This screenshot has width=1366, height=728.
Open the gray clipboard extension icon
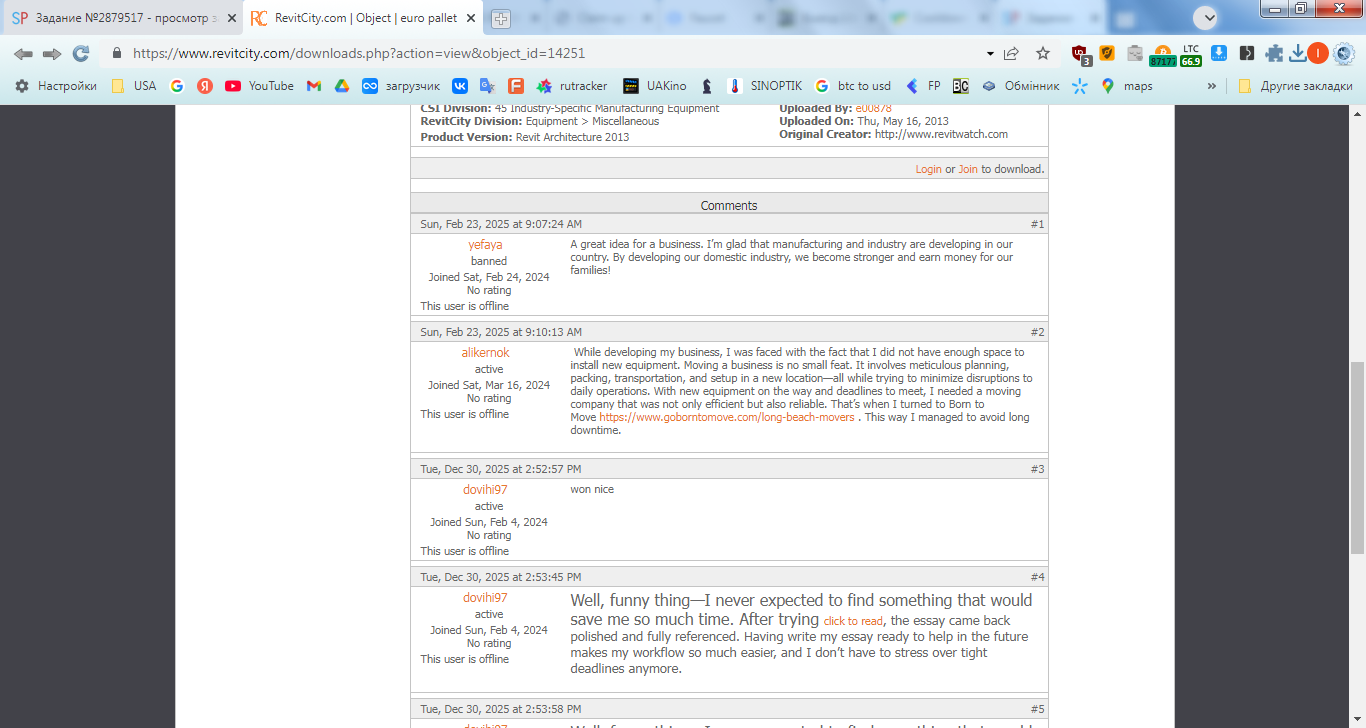[1135, 54]
